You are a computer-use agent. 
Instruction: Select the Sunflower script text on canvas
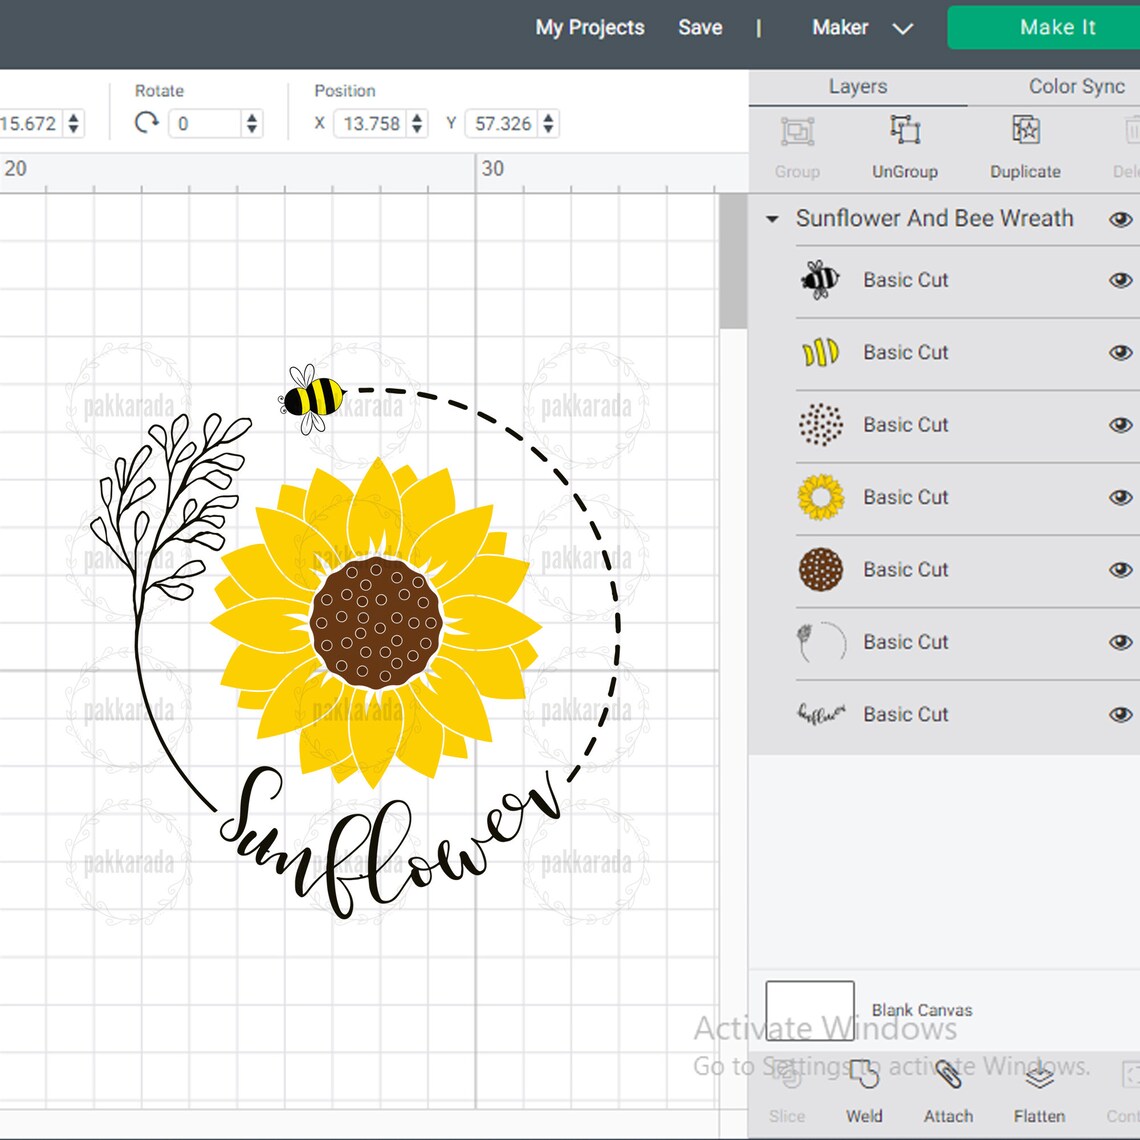pos(391,842)
